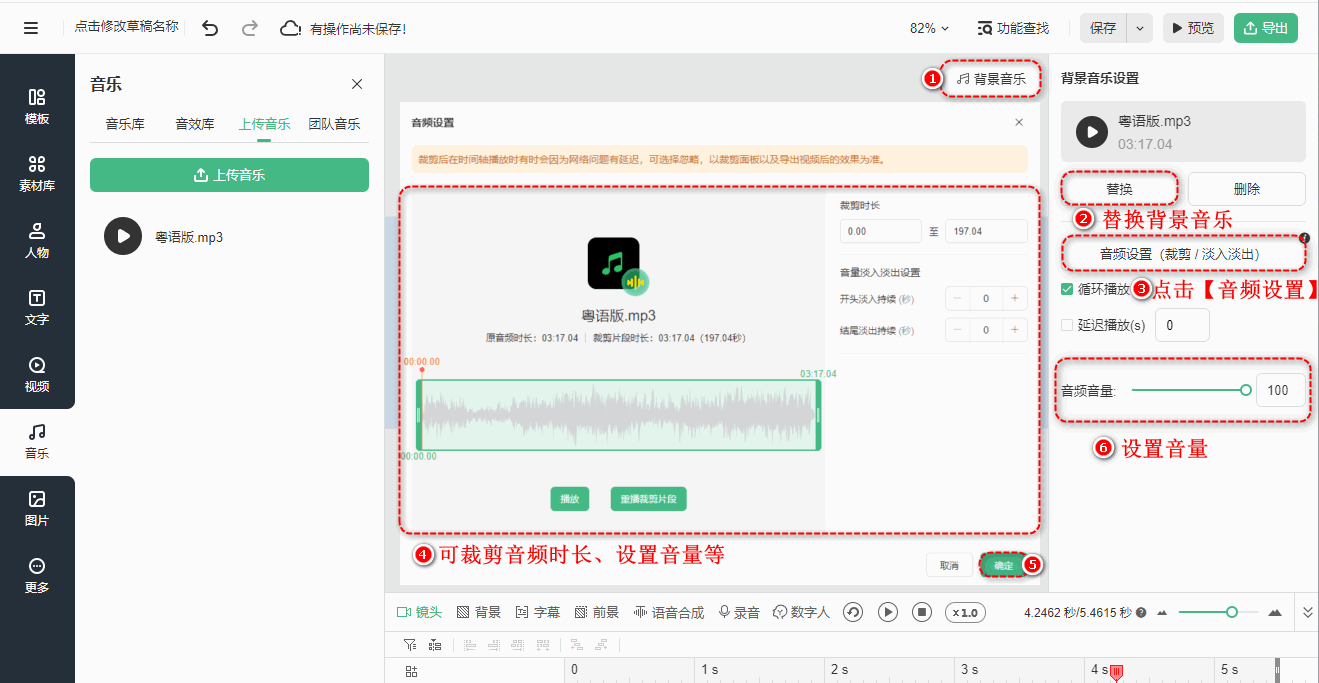This screenshot has width=1319, height=683.
Task: Open the 文字 sidebar panel
Action: click(37, 307)
